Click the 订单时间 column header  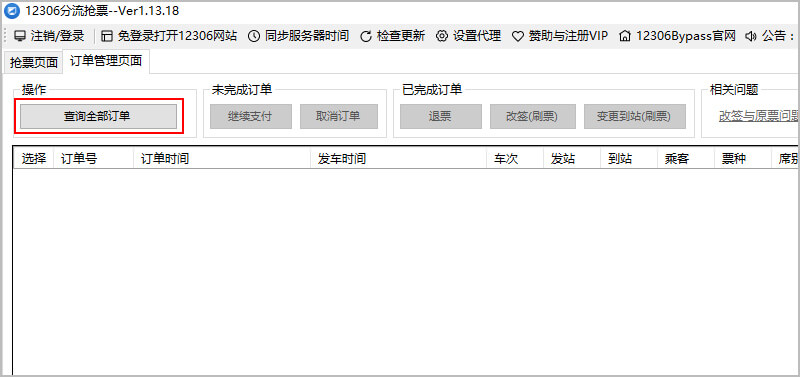[221, 159]
